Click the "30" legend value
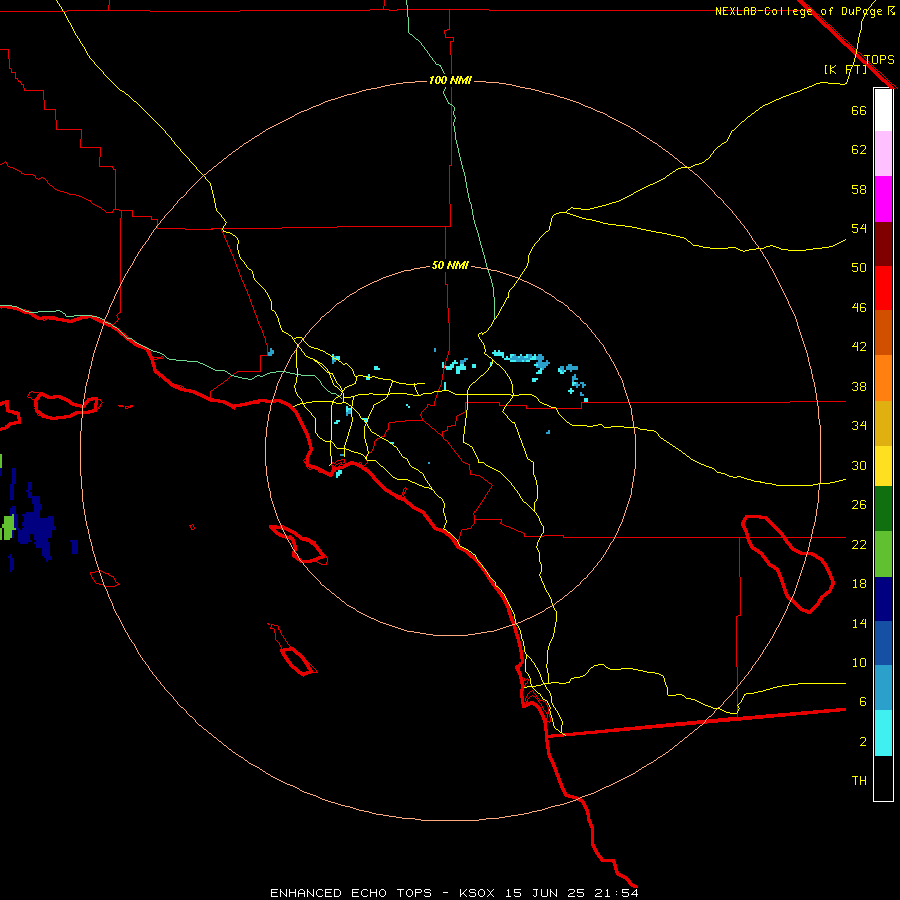The height and width of the screenshot is (900, 900). tap(859, 465)
